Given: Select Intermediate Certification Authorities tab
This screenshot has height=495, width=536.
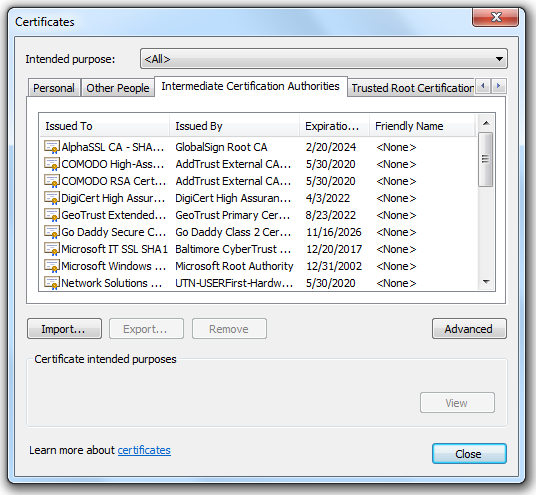Looking at the screenshot, I should (251, 86).
